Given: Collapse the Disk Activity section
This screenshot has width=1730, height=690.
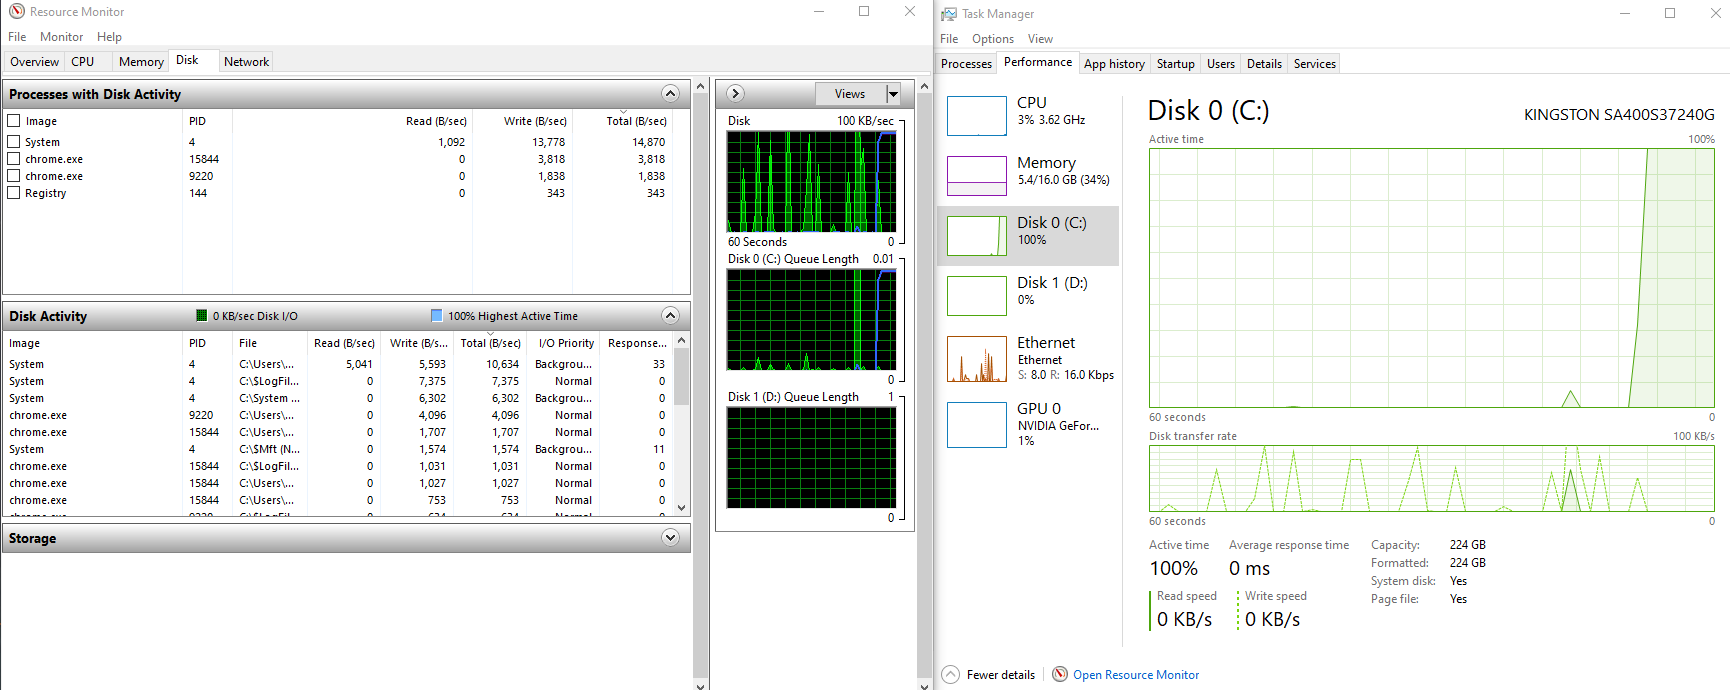Looking at the screenshot, I should tap(670, 316).
